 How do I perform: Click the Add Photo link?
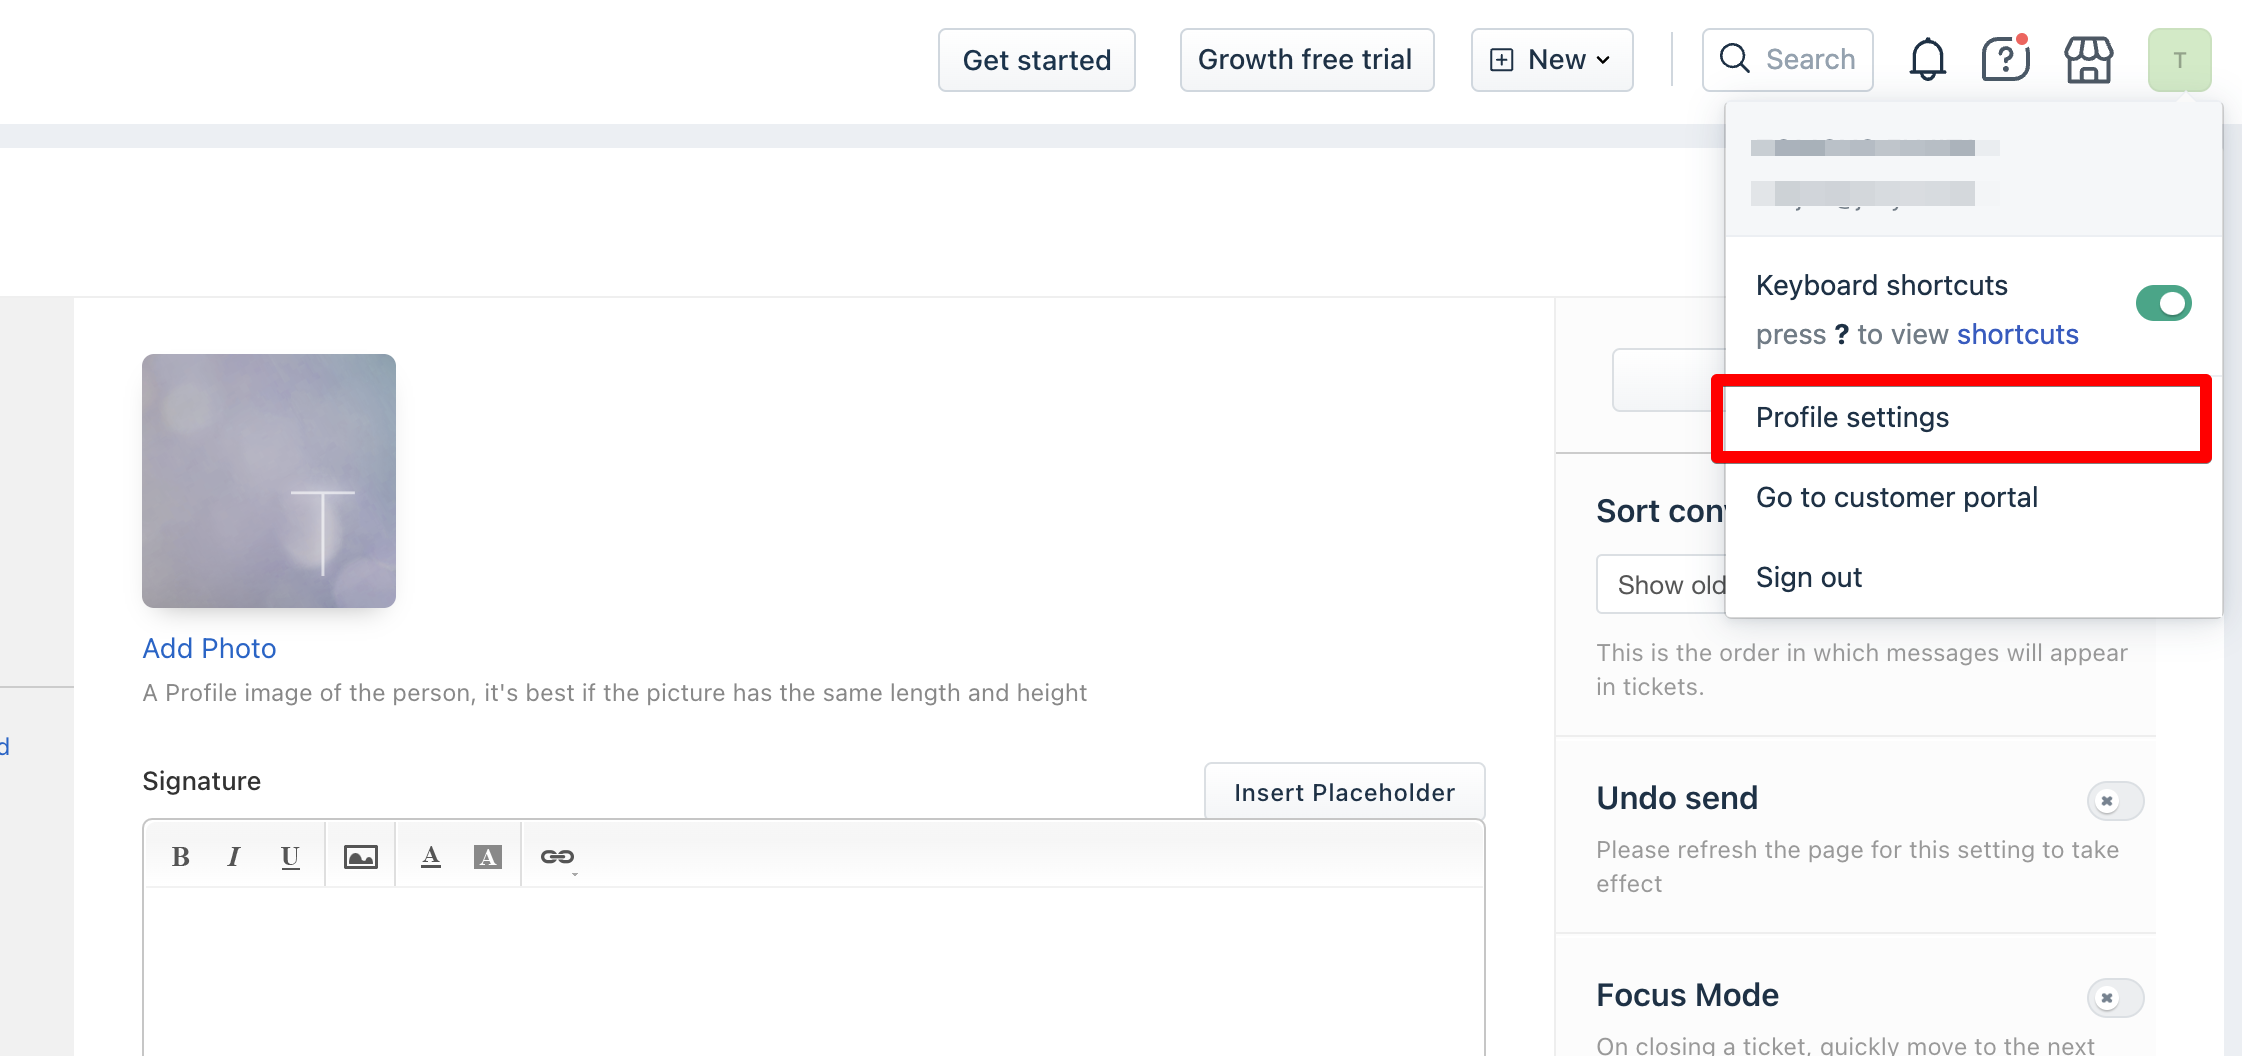coord(209,649)
